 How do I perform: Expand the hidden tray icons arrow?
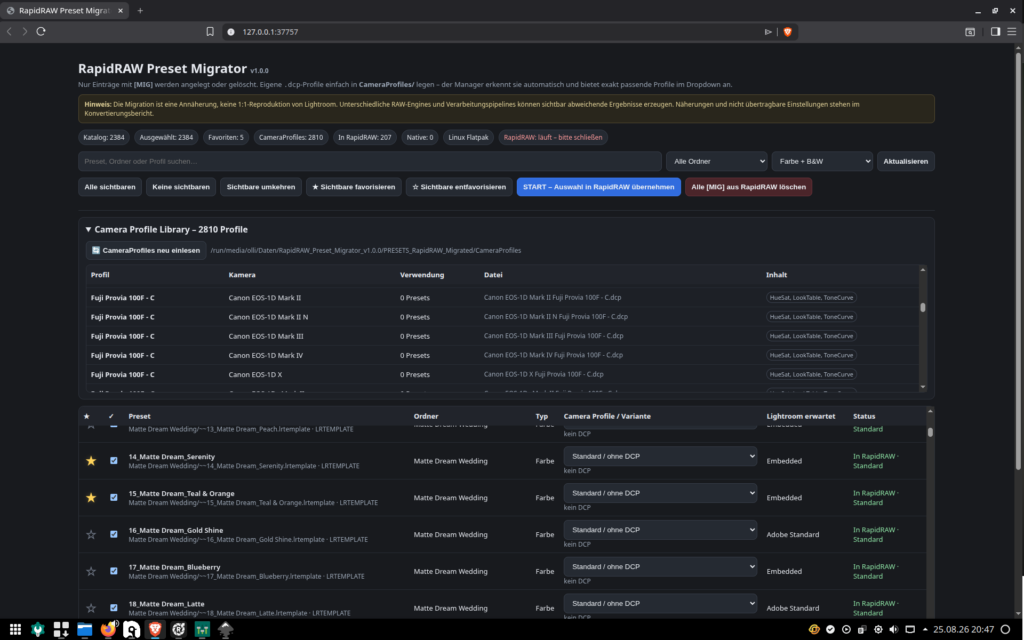point(925,630)
